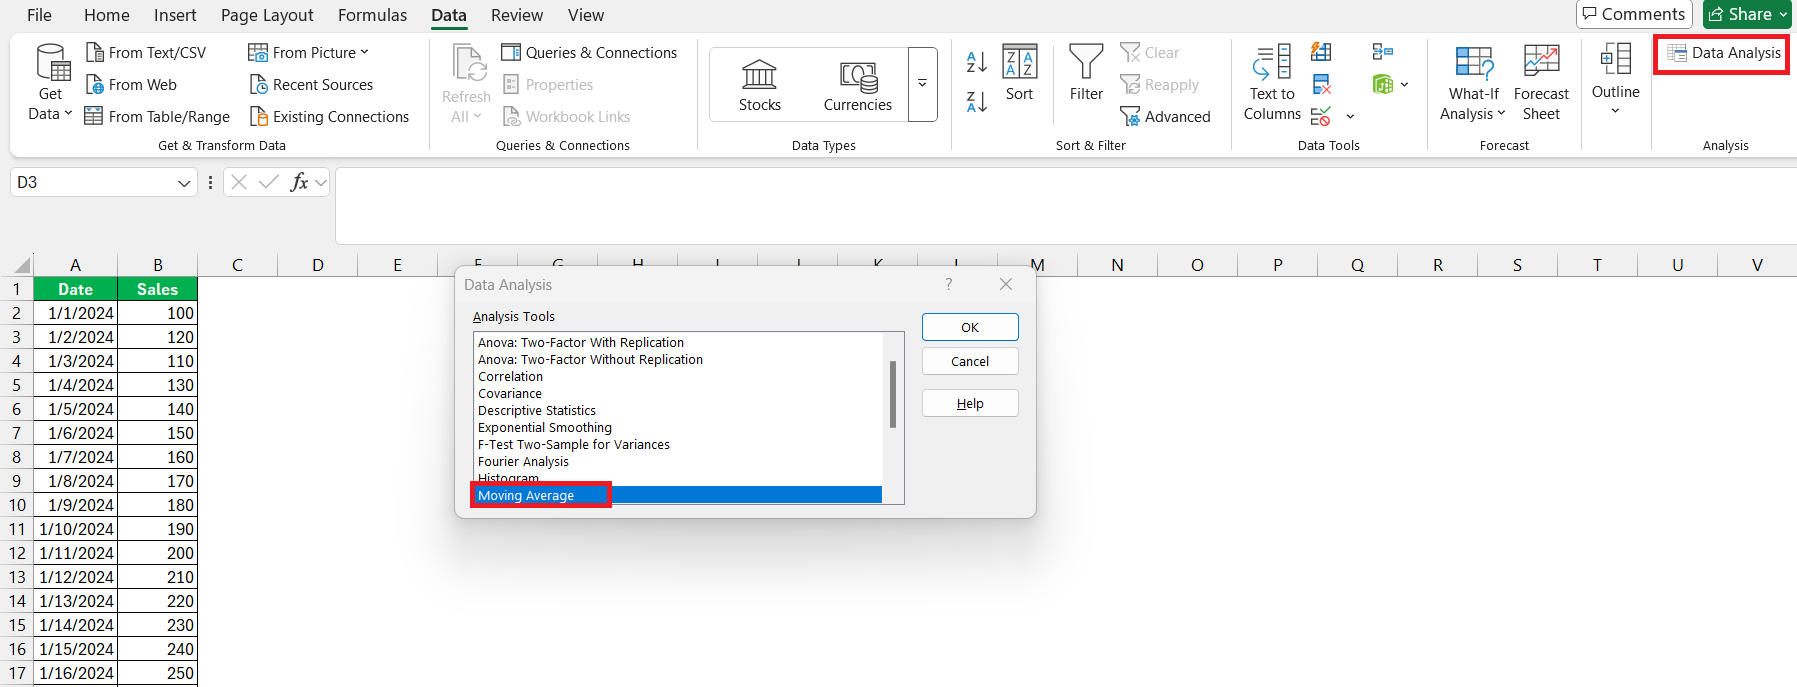Click into the formula bar input
This screenshot has width=1797, height=687.
1065,205
